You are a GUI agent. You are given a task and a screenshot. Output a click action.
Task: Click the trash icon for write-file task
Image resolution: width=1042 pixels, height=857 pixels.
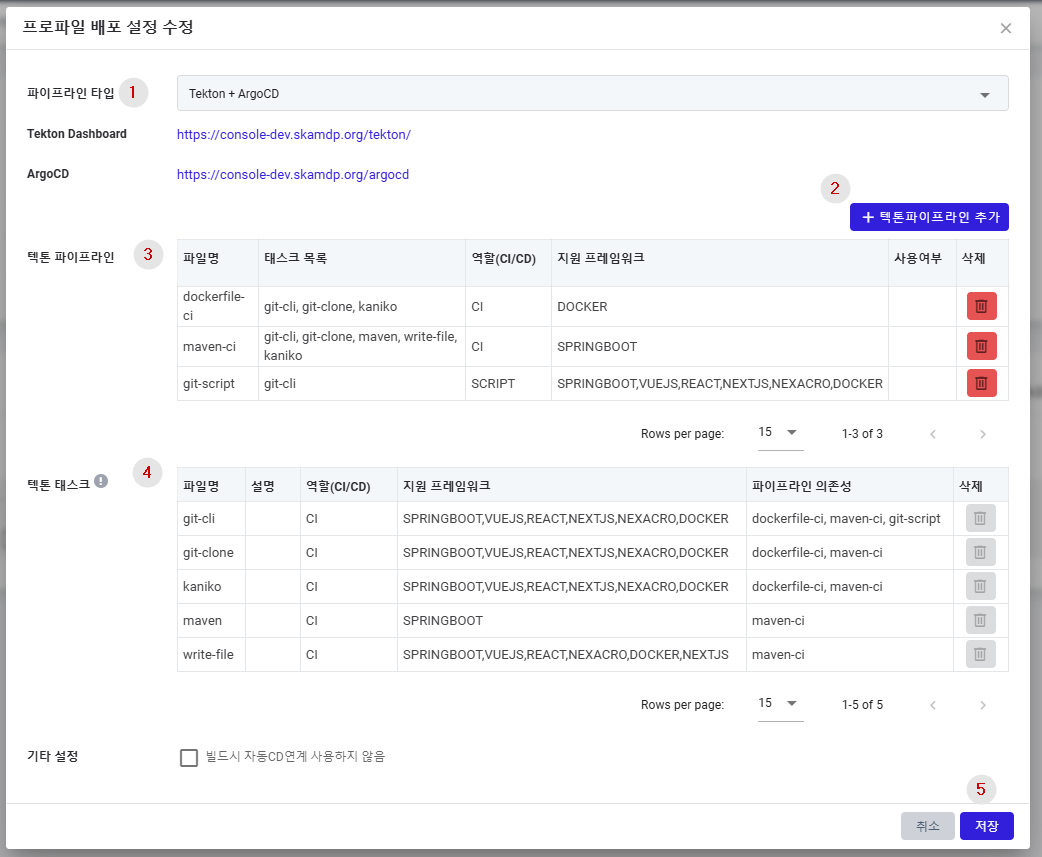[x=980, y=654]
